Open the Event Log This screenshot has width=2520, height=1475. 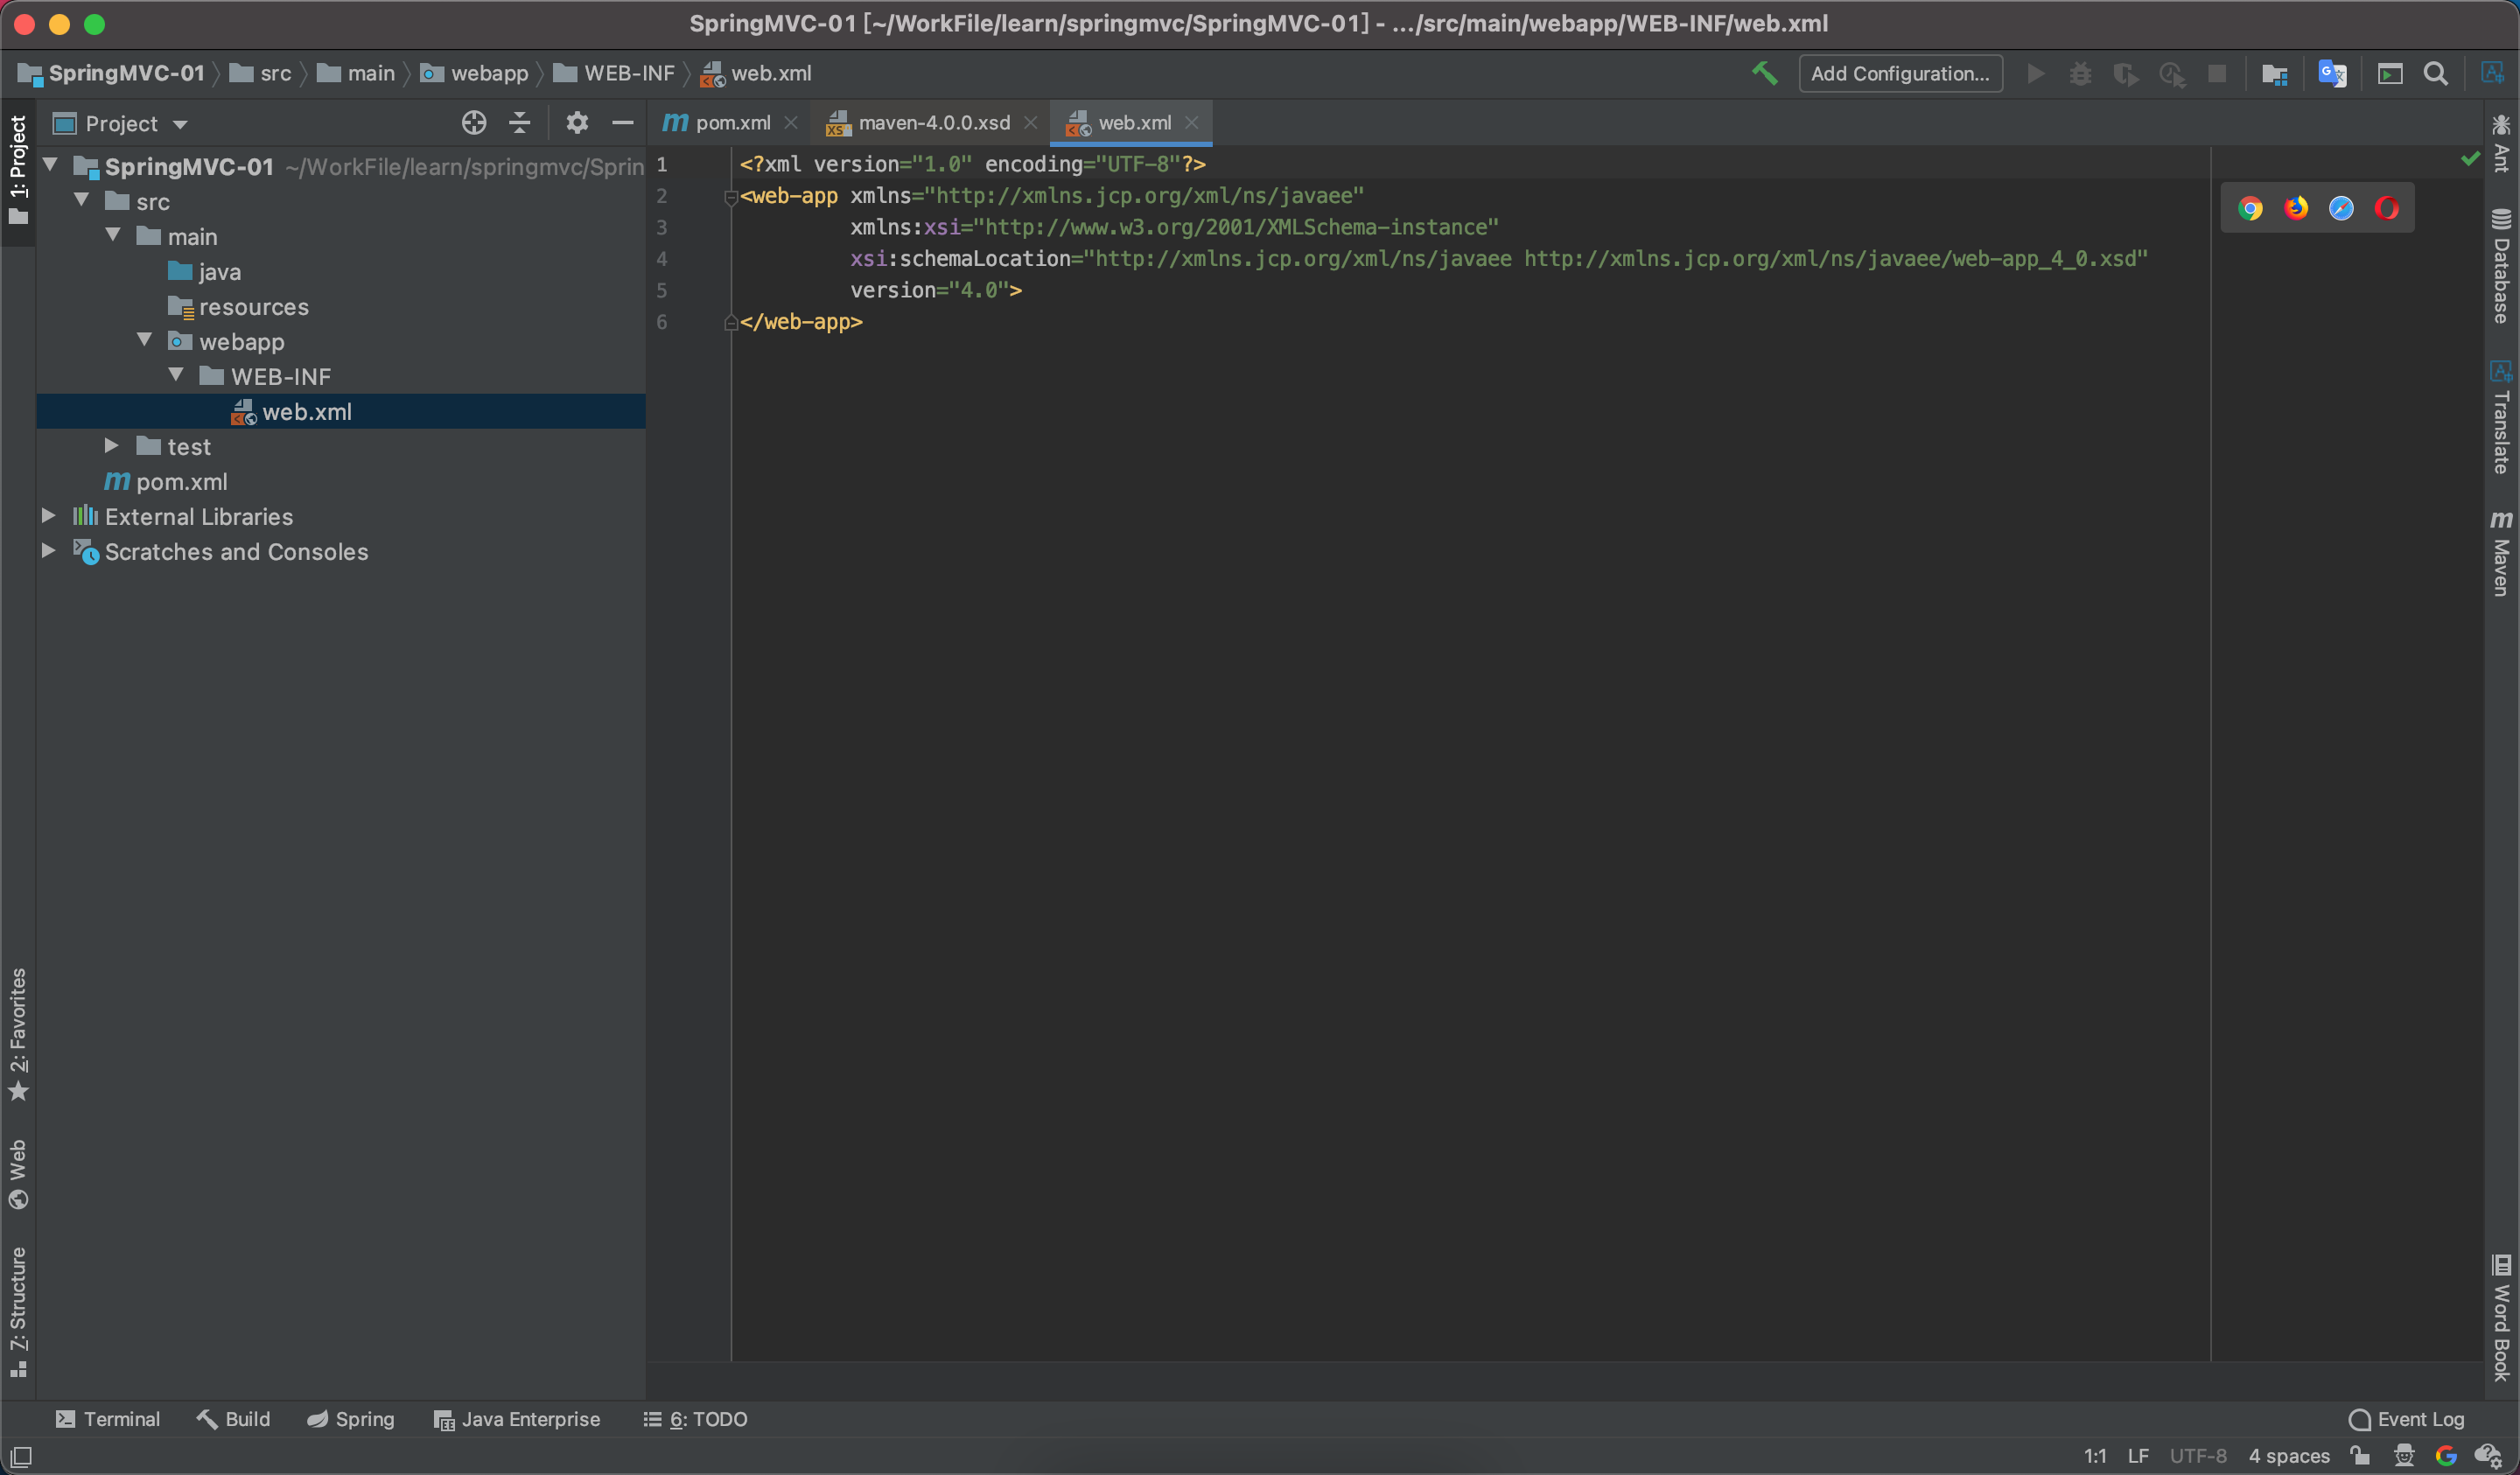click(x=2407, y=1419)
